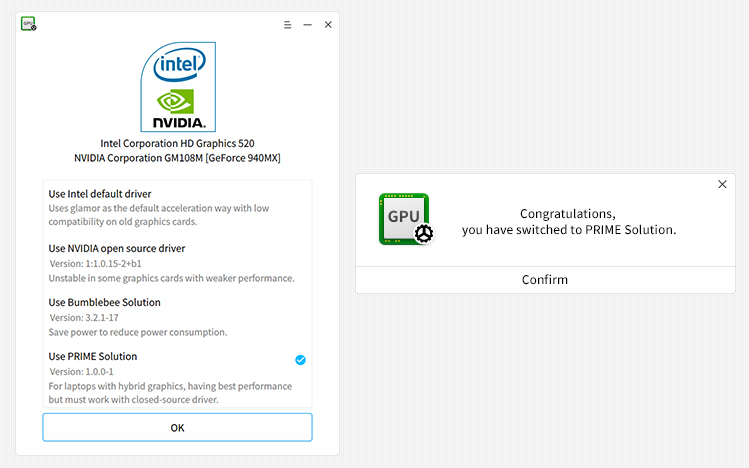Click text 'NVIDIA Corporation GM108M [GeForce 940MX]'

[x=177, y=158]
